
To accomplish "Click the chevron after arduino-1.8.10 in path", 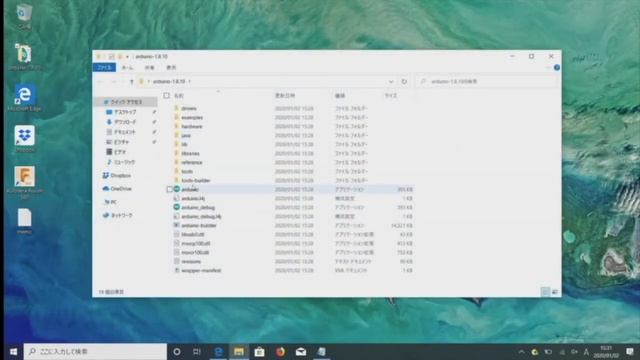I will coord(190,82).
